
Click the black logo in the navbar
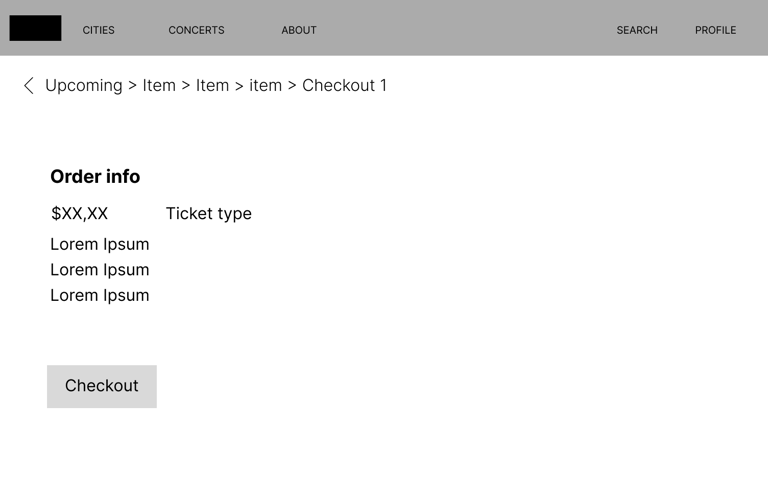point(35,29)
